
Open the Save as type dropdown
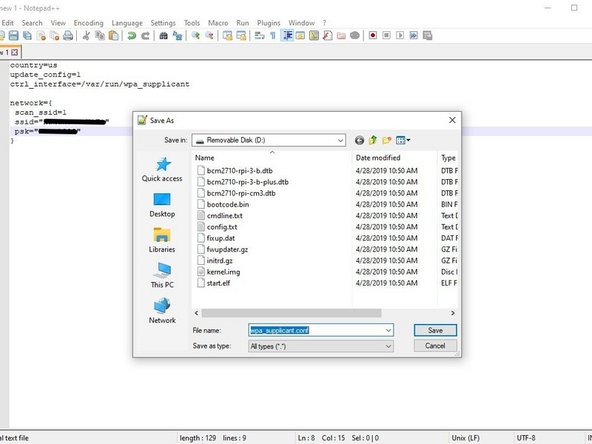(321, 346)
